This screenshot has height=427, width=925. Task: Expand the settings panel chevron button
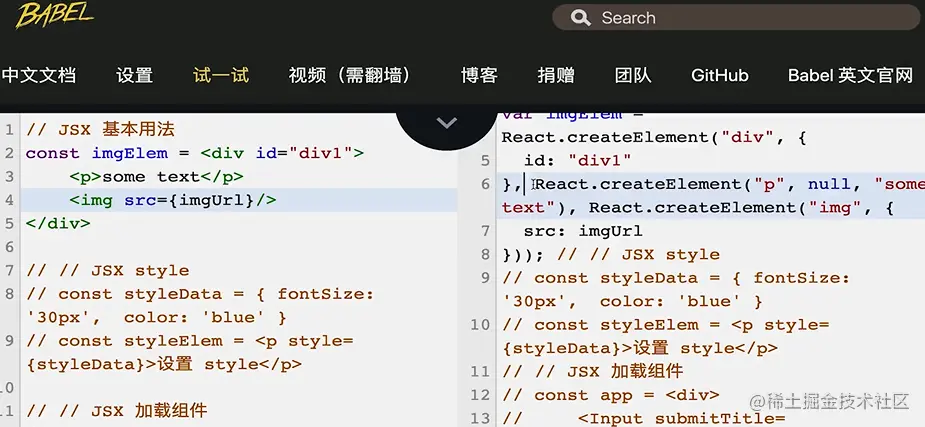pos(447,123)
